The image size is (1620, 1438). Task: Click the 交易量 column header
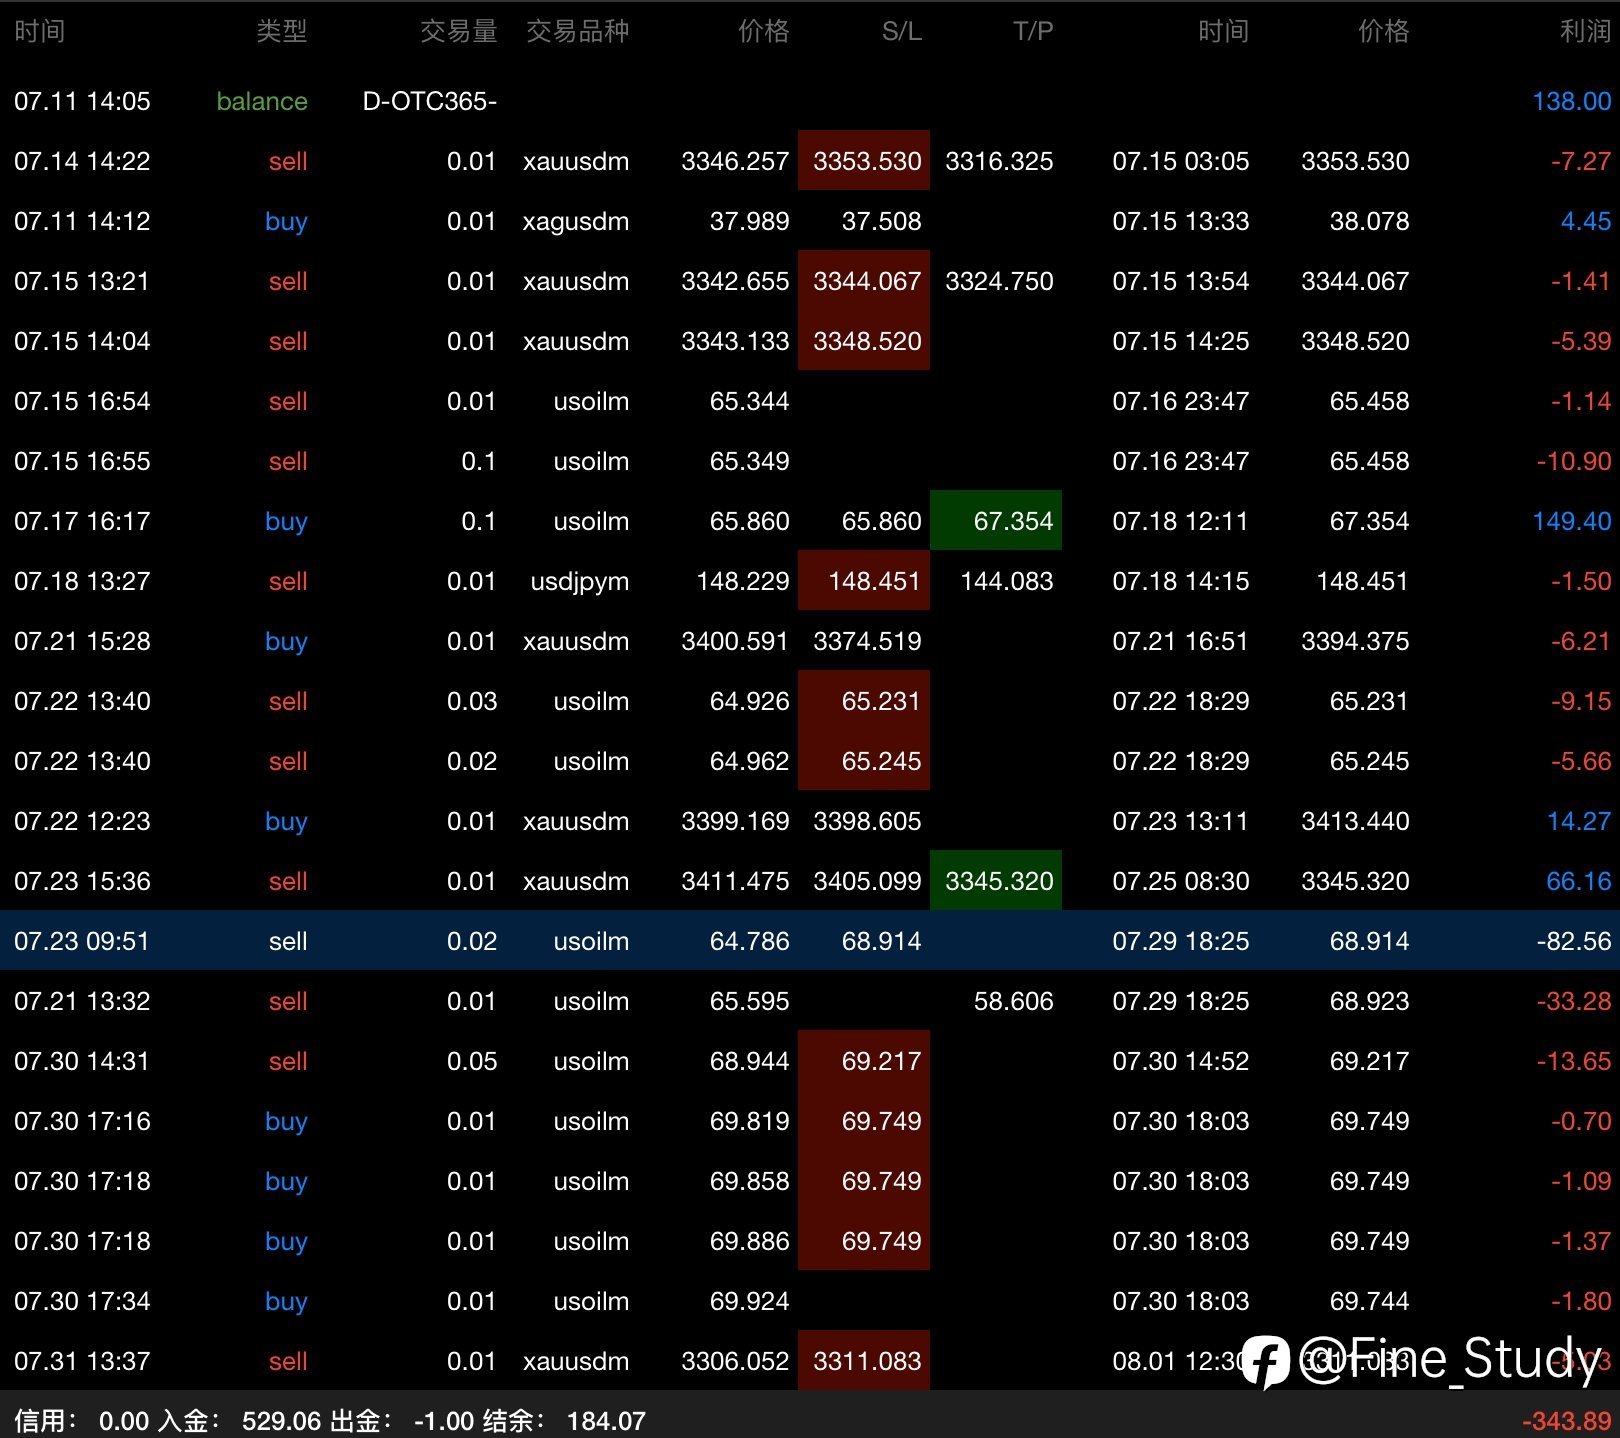coord(459,31)
